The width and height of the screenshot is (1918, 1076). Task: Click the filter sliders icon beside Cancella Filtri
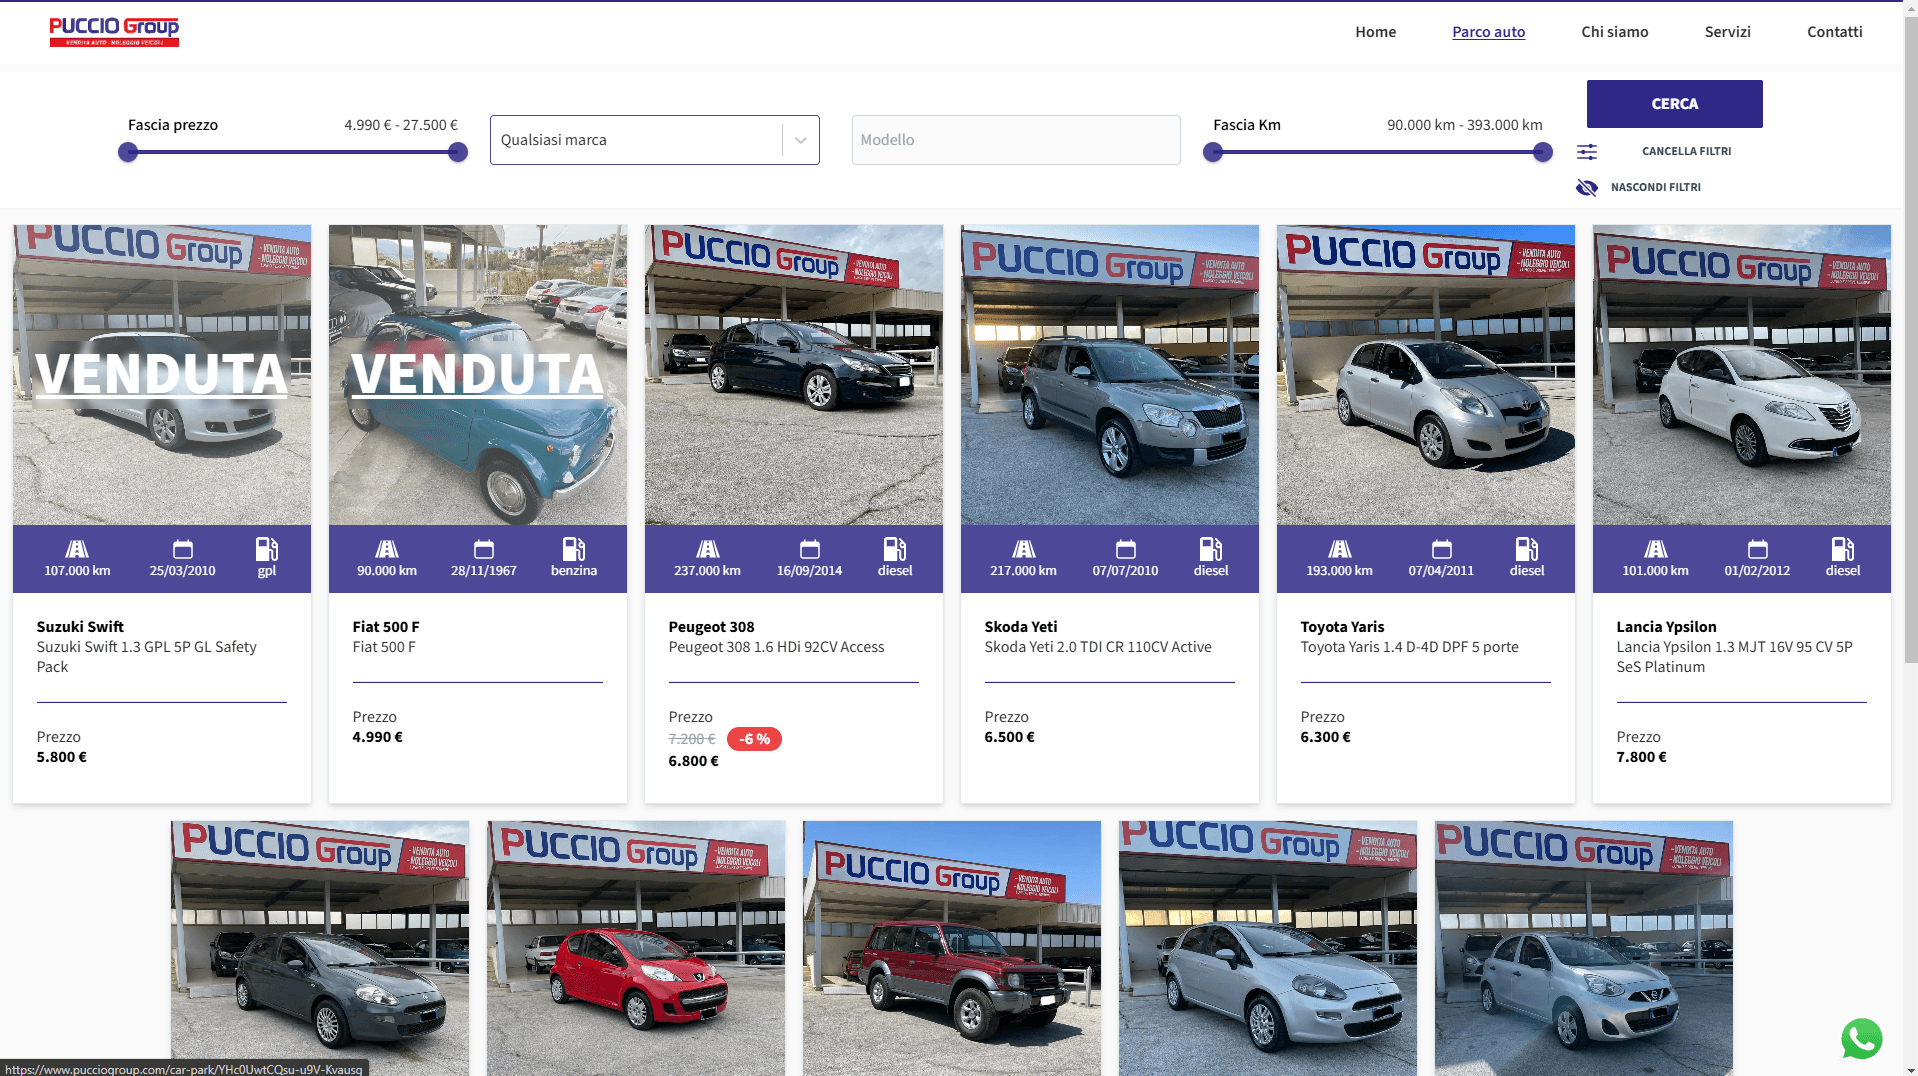pyautogui.click(x=1587, y=152)
